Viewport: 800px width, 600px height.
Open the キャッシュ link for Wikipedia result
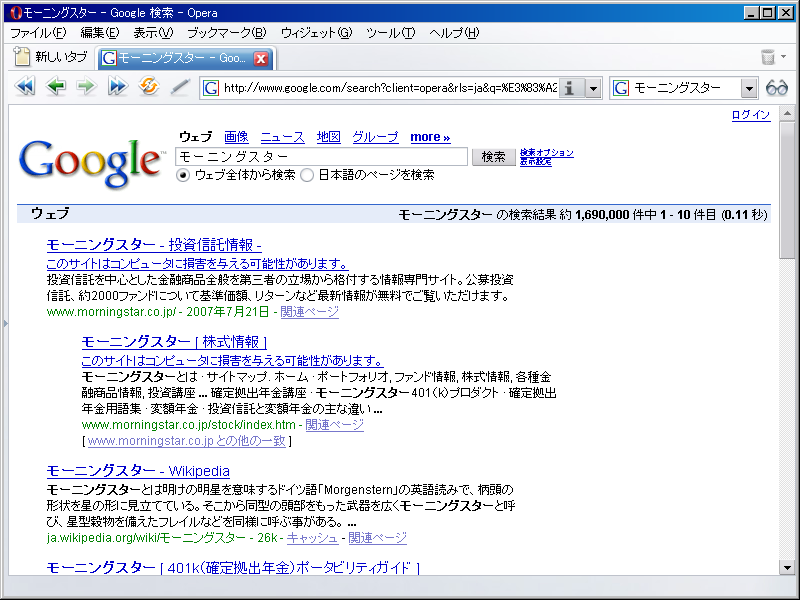pos(312,538)
